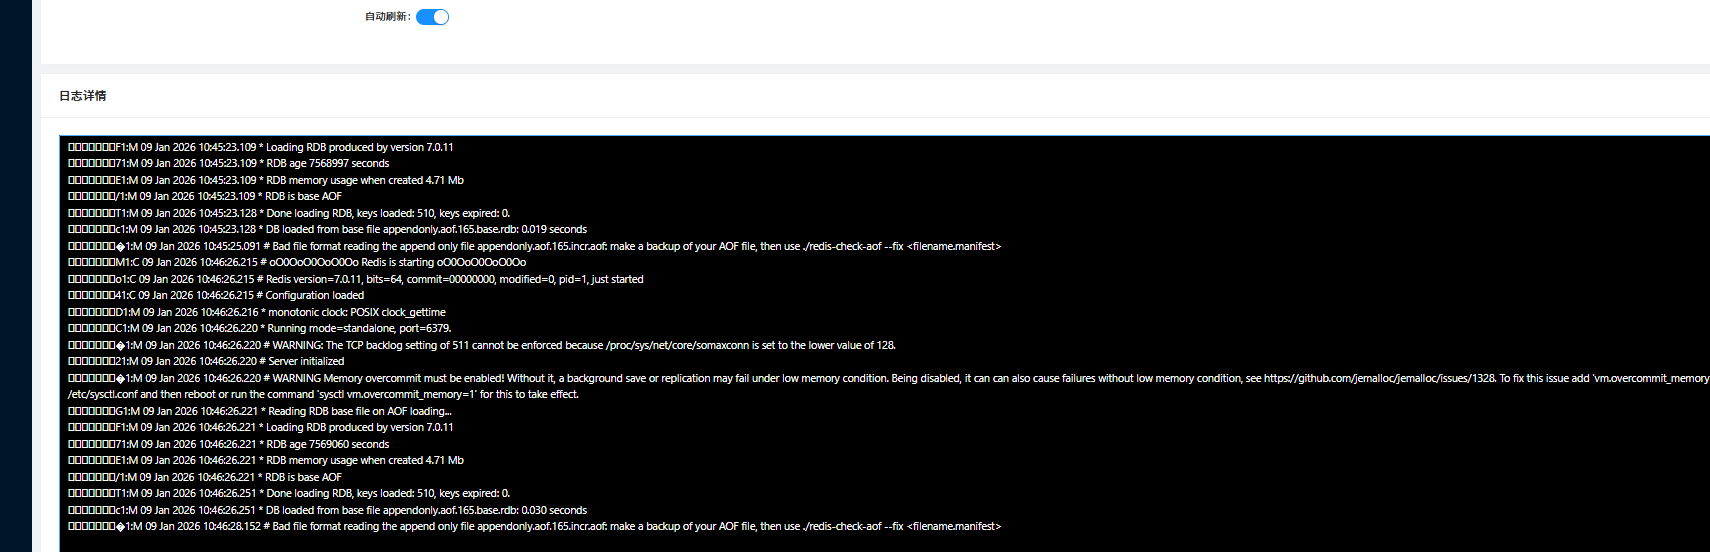The width and height of the screenshot is (1710, 552).
Task: Click the '/etc/sysctl.conf and then reboot' line
Action: pos(323,394)
